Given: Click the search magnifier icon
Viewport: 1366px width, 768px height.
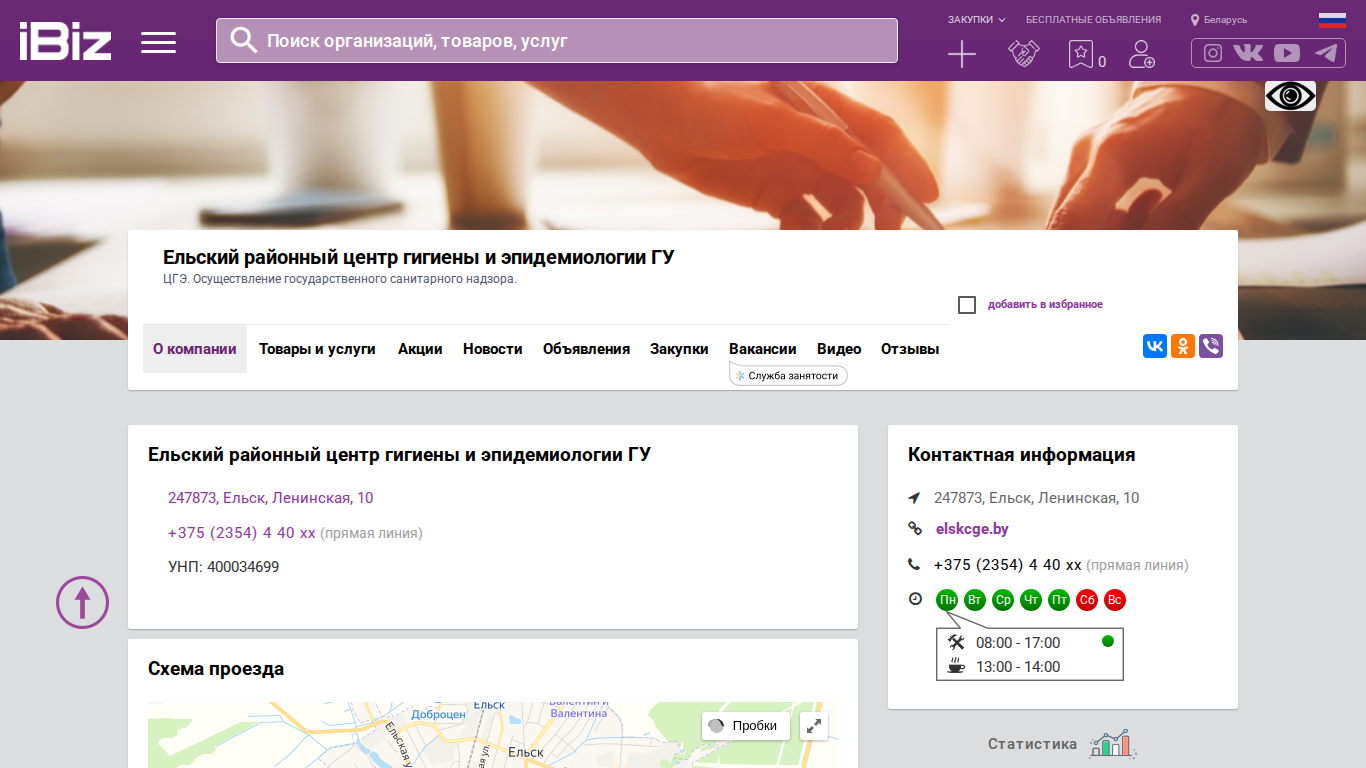Looking at the screenshot, I should click(243, 40).
